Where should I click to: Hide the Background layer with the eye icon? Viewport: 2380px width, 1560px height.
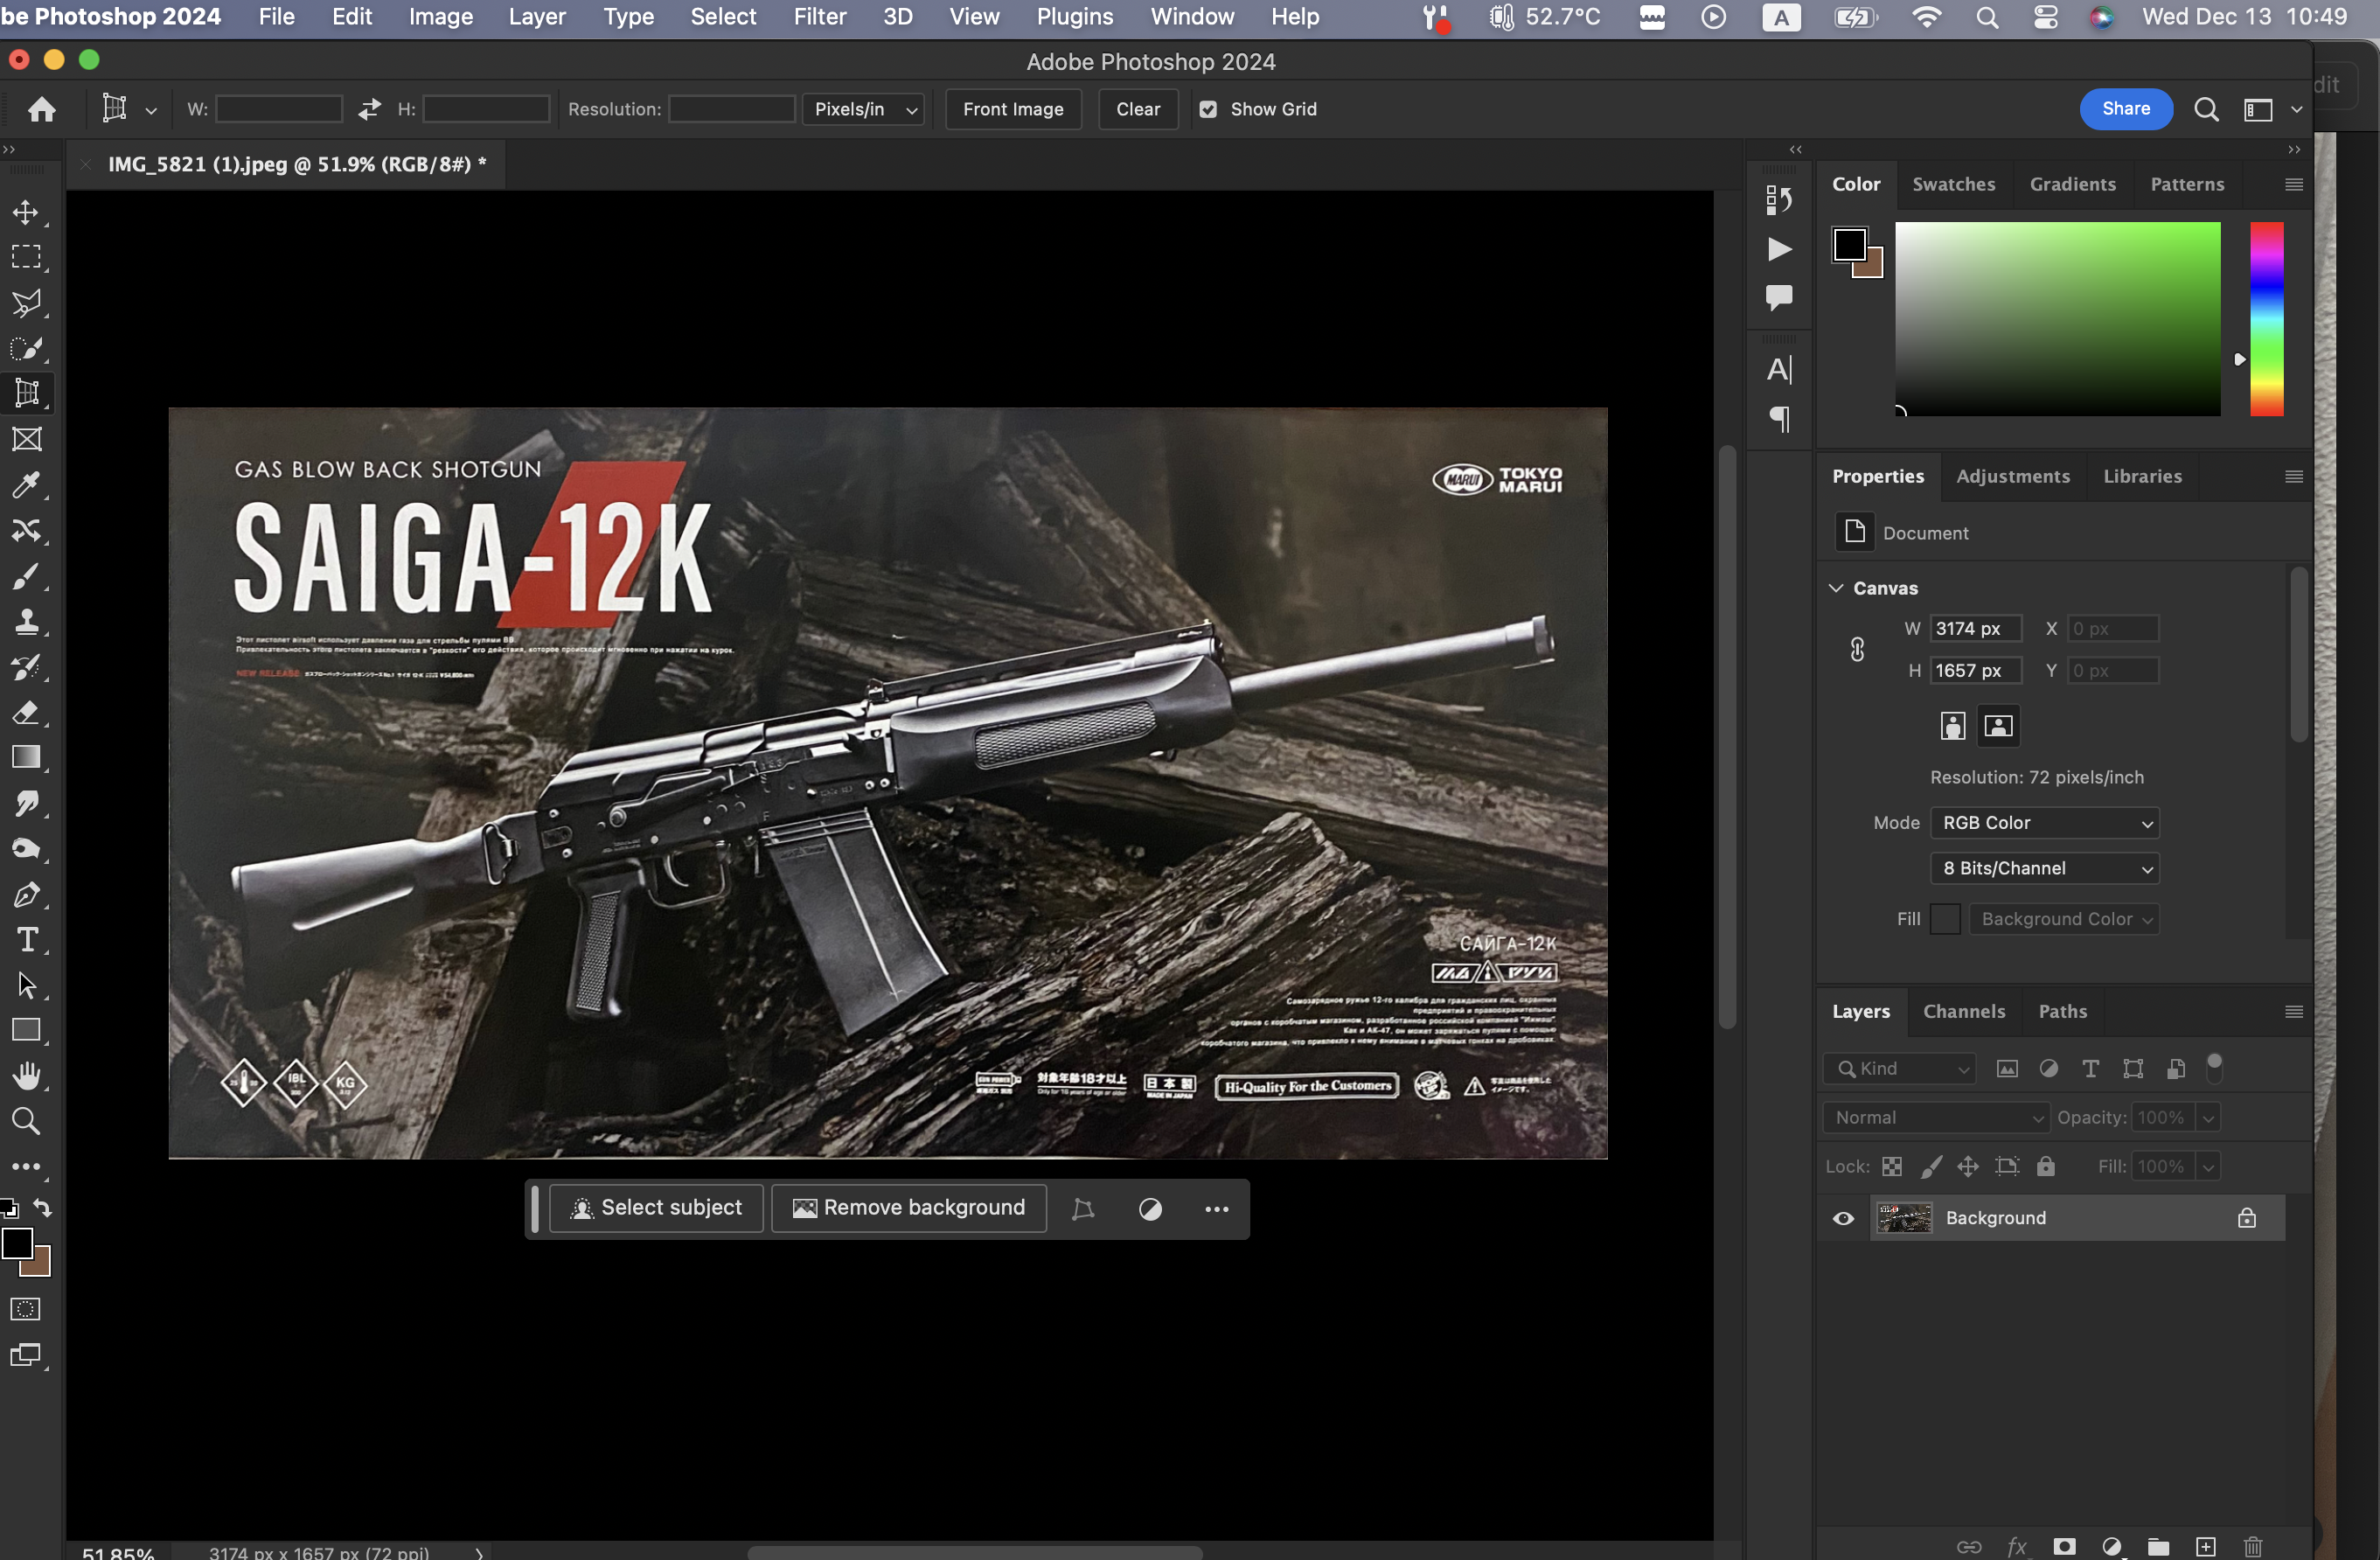click(x=1843, y=1218)
